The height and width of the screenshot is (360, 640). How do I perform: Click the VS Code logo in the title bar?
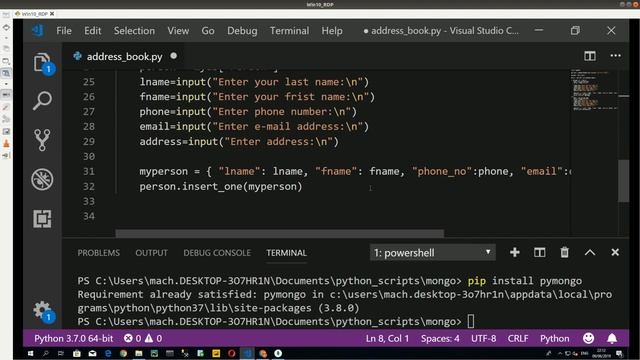[38, 30]
